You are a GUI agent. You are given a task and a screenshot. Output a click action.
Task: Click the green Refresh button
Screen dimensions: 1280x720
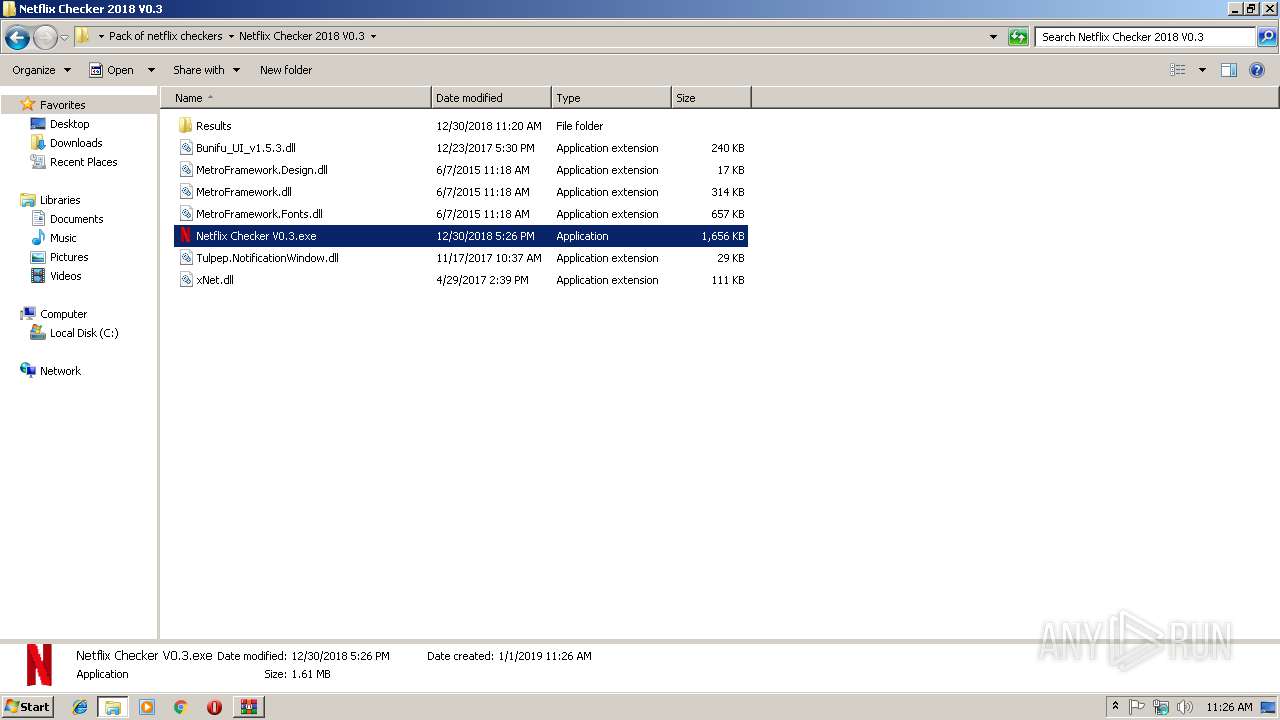click(x=1018, y=37)
